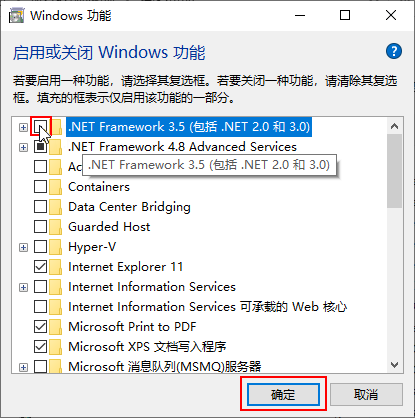Disable the Microsoft XPS document writer checkbox
415x418 pixels.
[x=40, y=347]
